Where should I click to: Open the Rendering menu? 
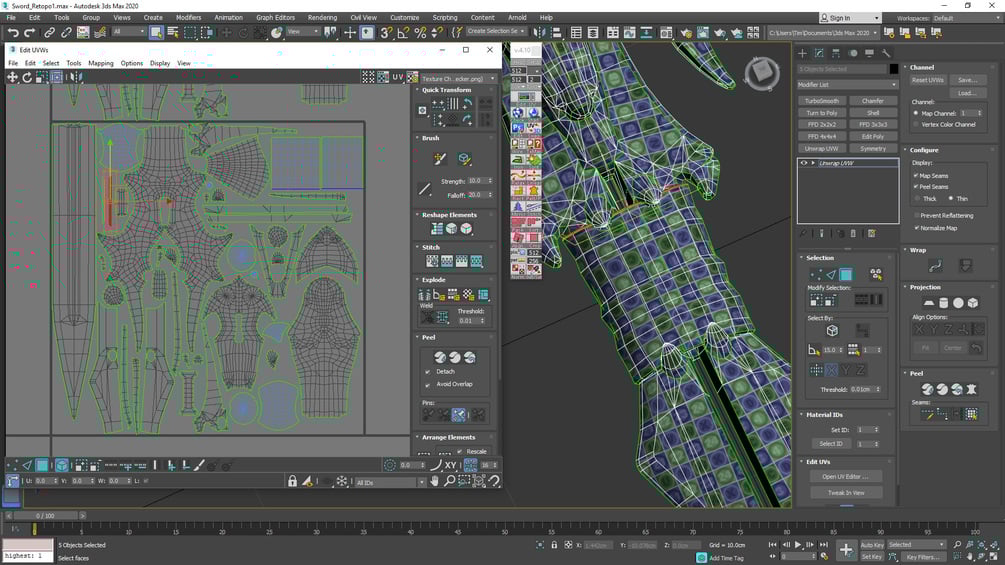pyautogui.click(x=322, y=17)
